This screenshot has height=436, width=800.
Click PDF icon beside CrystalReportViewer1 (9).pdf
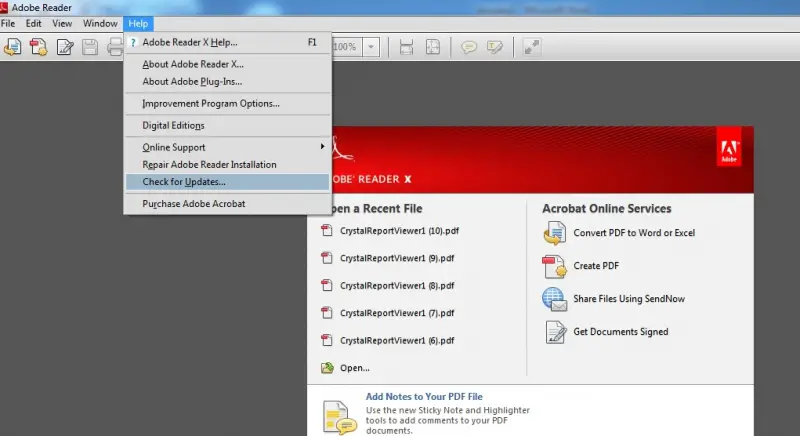click(327, 258)
